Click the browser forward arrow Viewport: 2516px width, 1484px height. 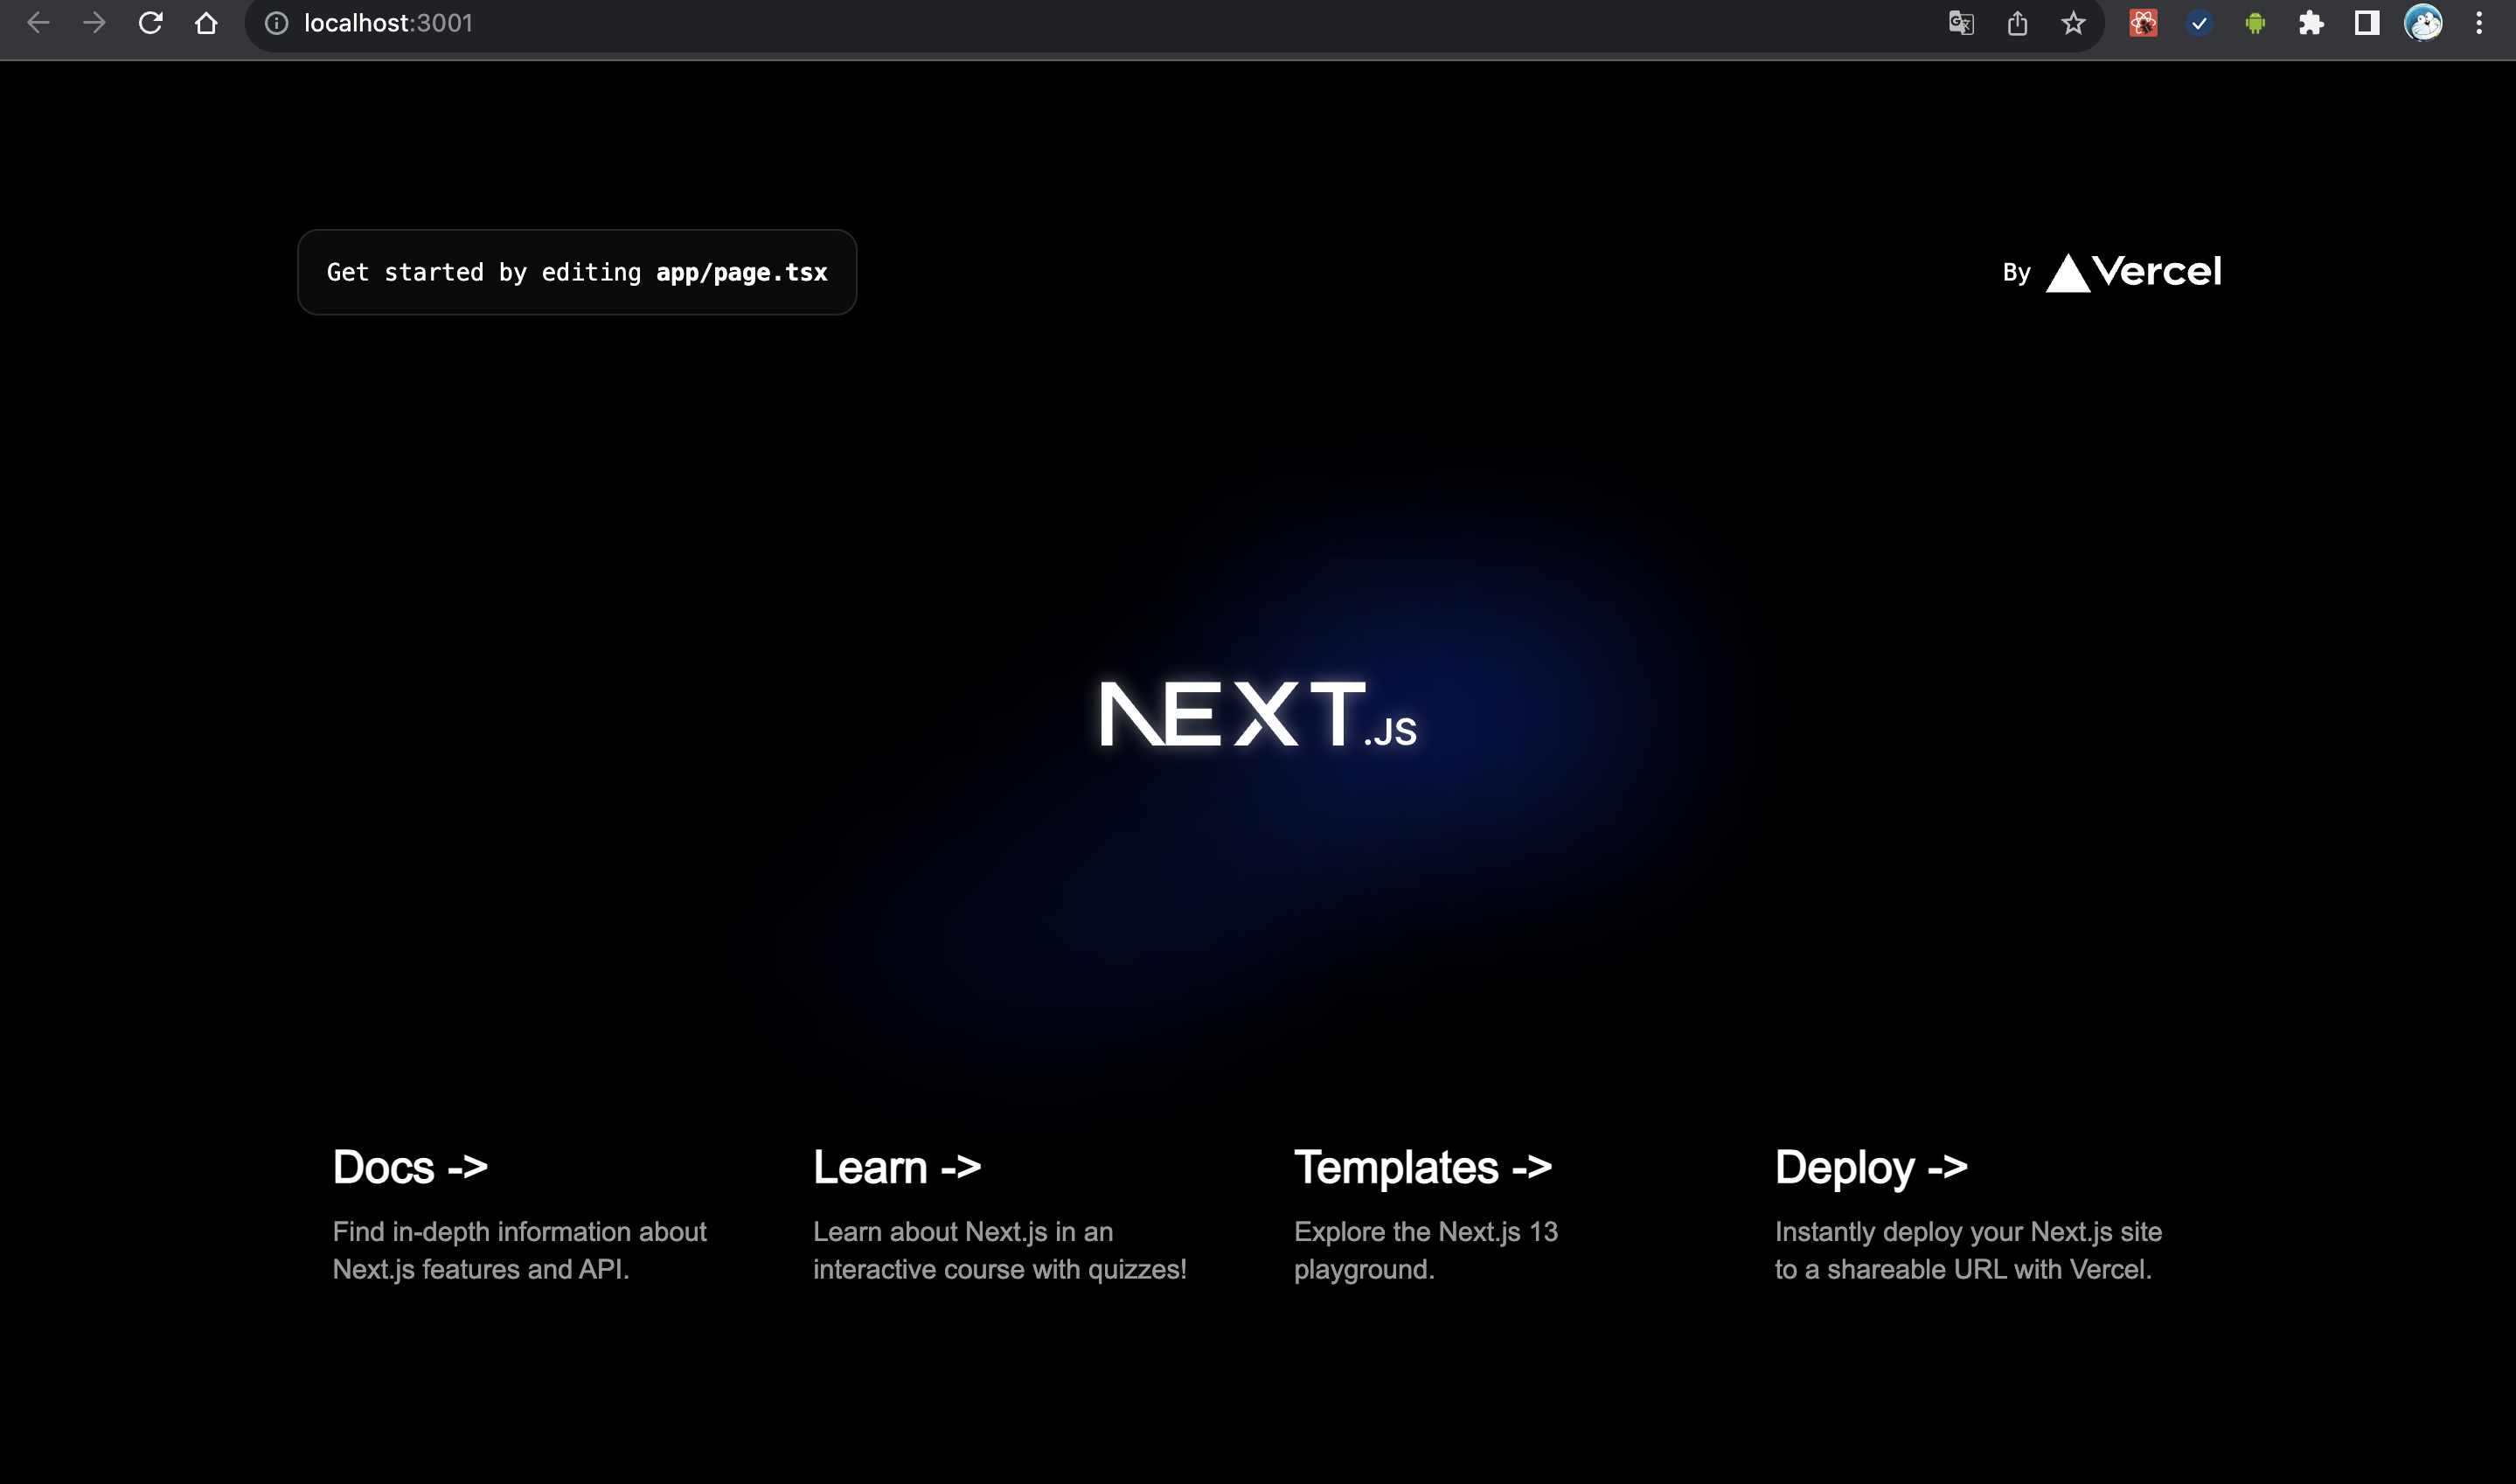point(94,23)
